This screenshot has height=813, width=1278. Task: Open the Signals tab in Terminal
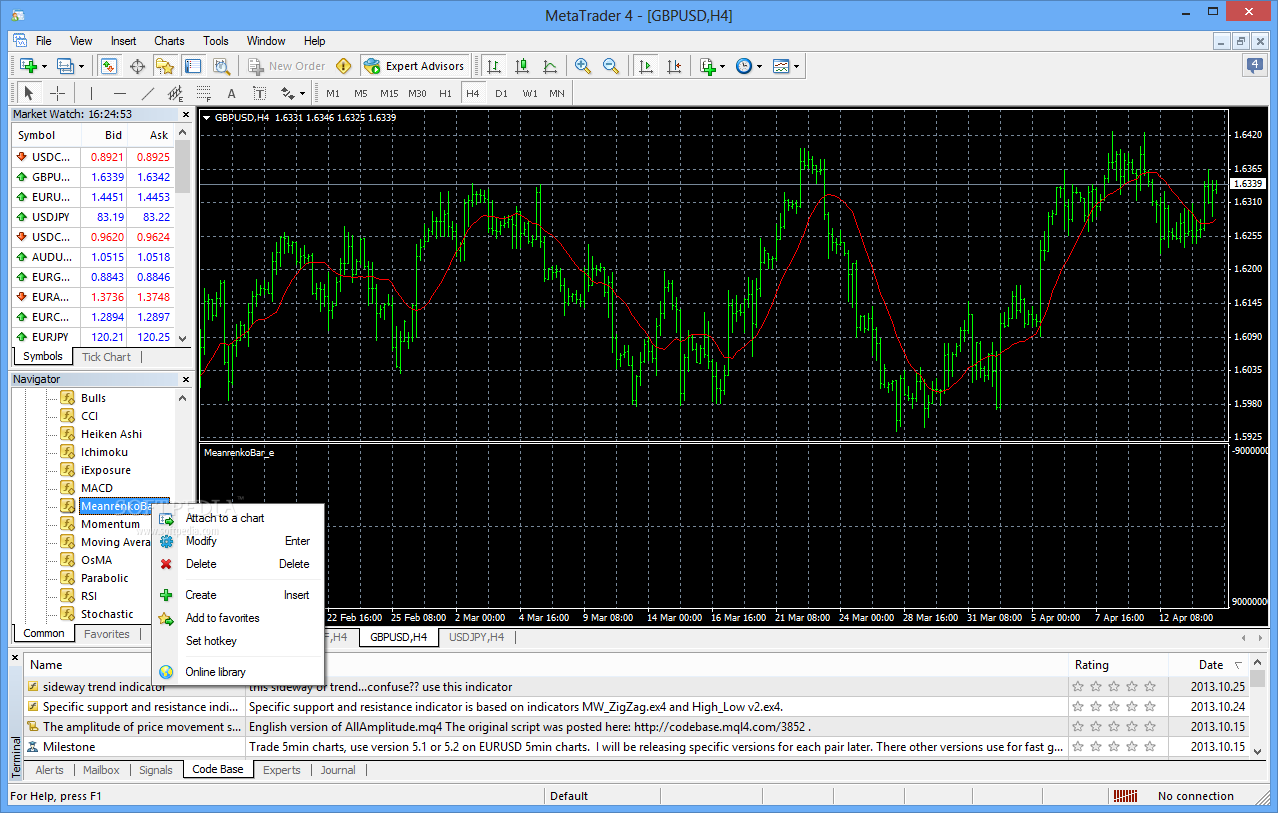pos(156,770)
